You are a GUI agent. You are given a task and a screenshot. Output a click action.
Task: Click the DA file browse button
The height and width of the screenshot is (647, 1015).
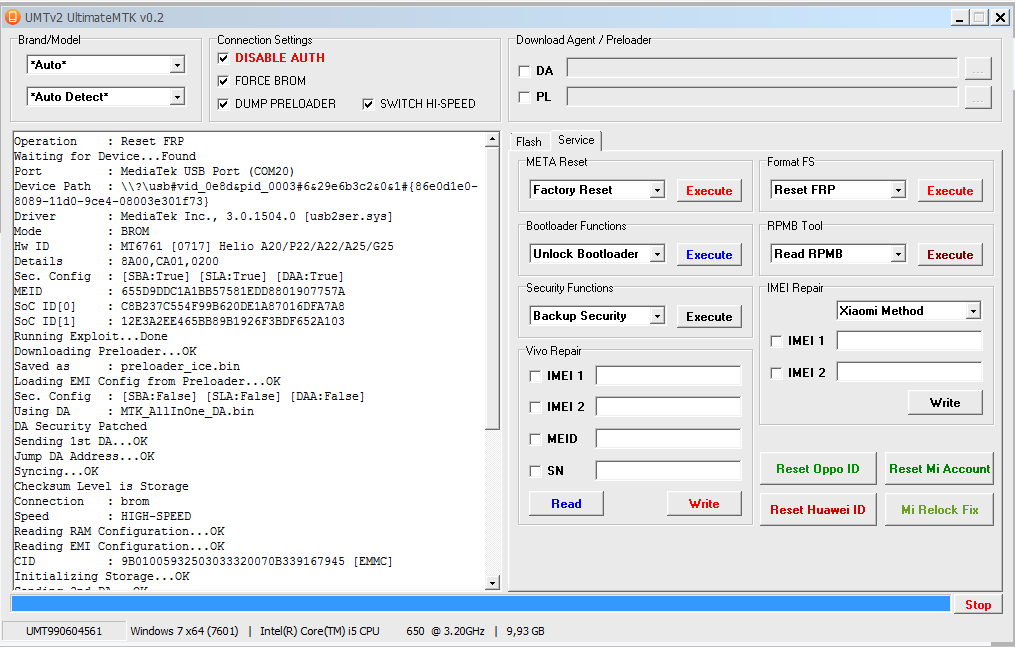[x=978, y=69]
